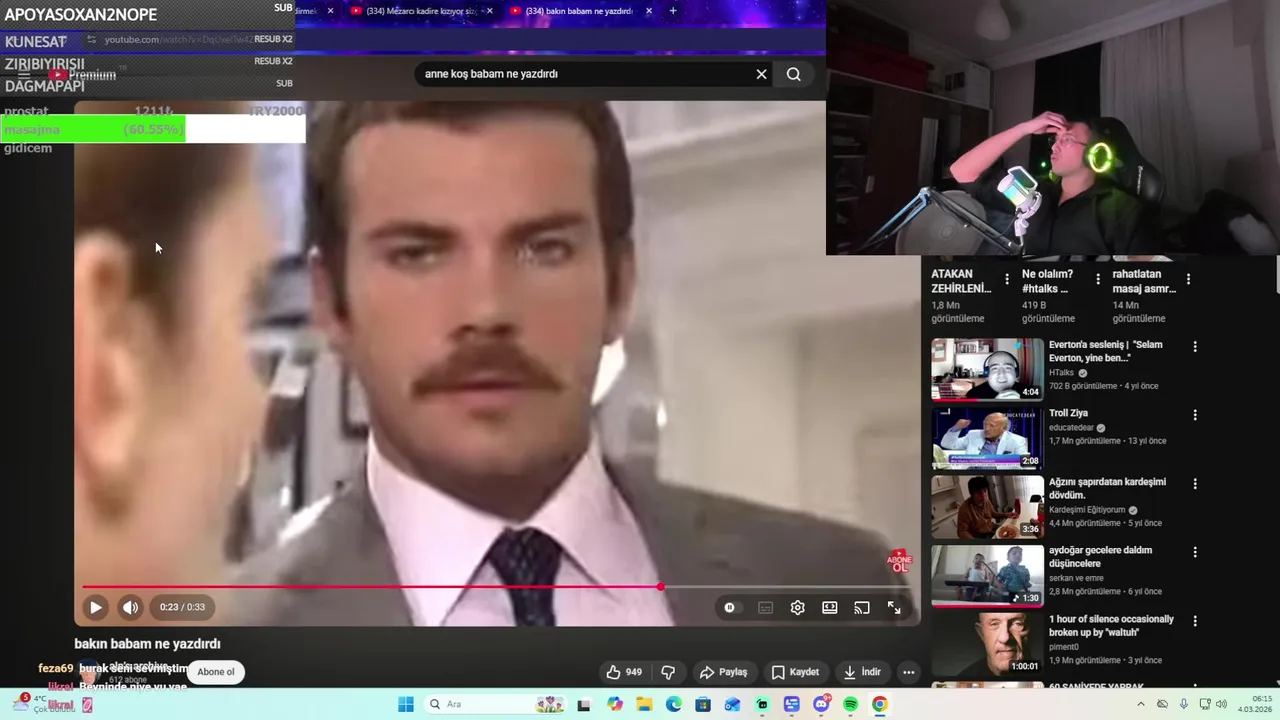This screenshot has width=1280, height=720.
Task: Mute the video with the speaker icon
Action: (x=130, y=607)
